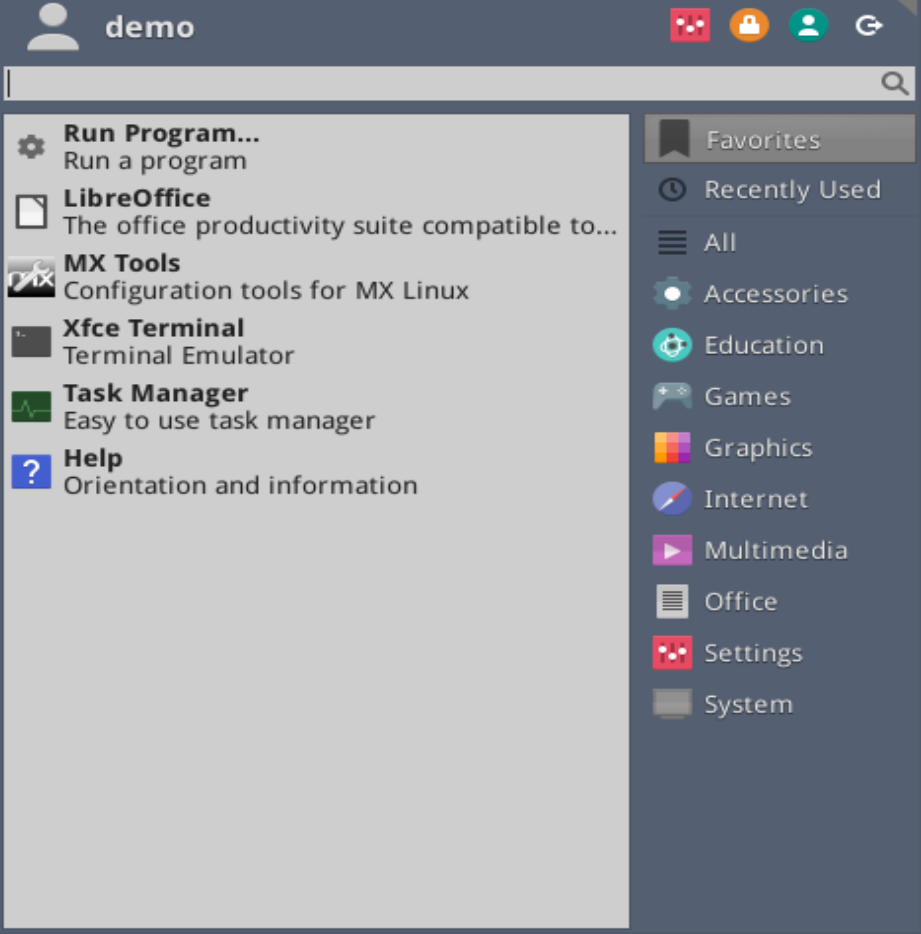Click 'Run a program' description text
The height and width of the screenshot is (934, 921).
(x=155, y=161)
